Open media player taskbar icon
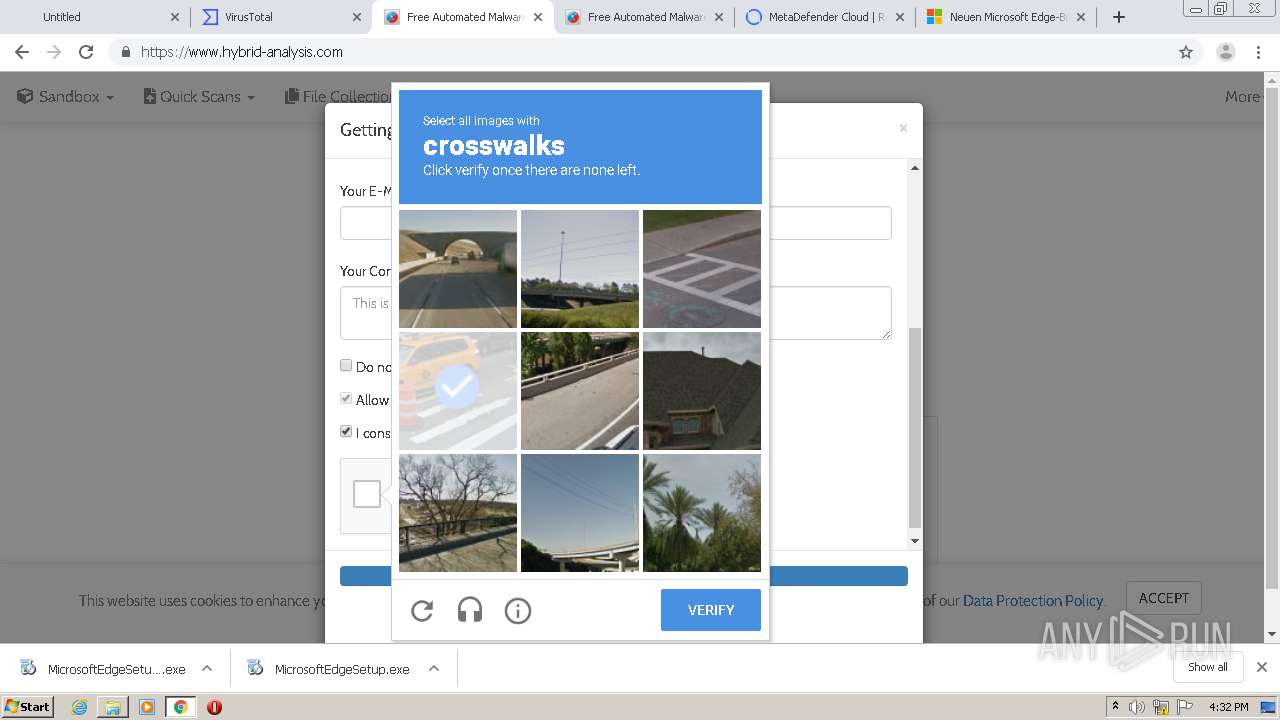 [x=147, y=707]
